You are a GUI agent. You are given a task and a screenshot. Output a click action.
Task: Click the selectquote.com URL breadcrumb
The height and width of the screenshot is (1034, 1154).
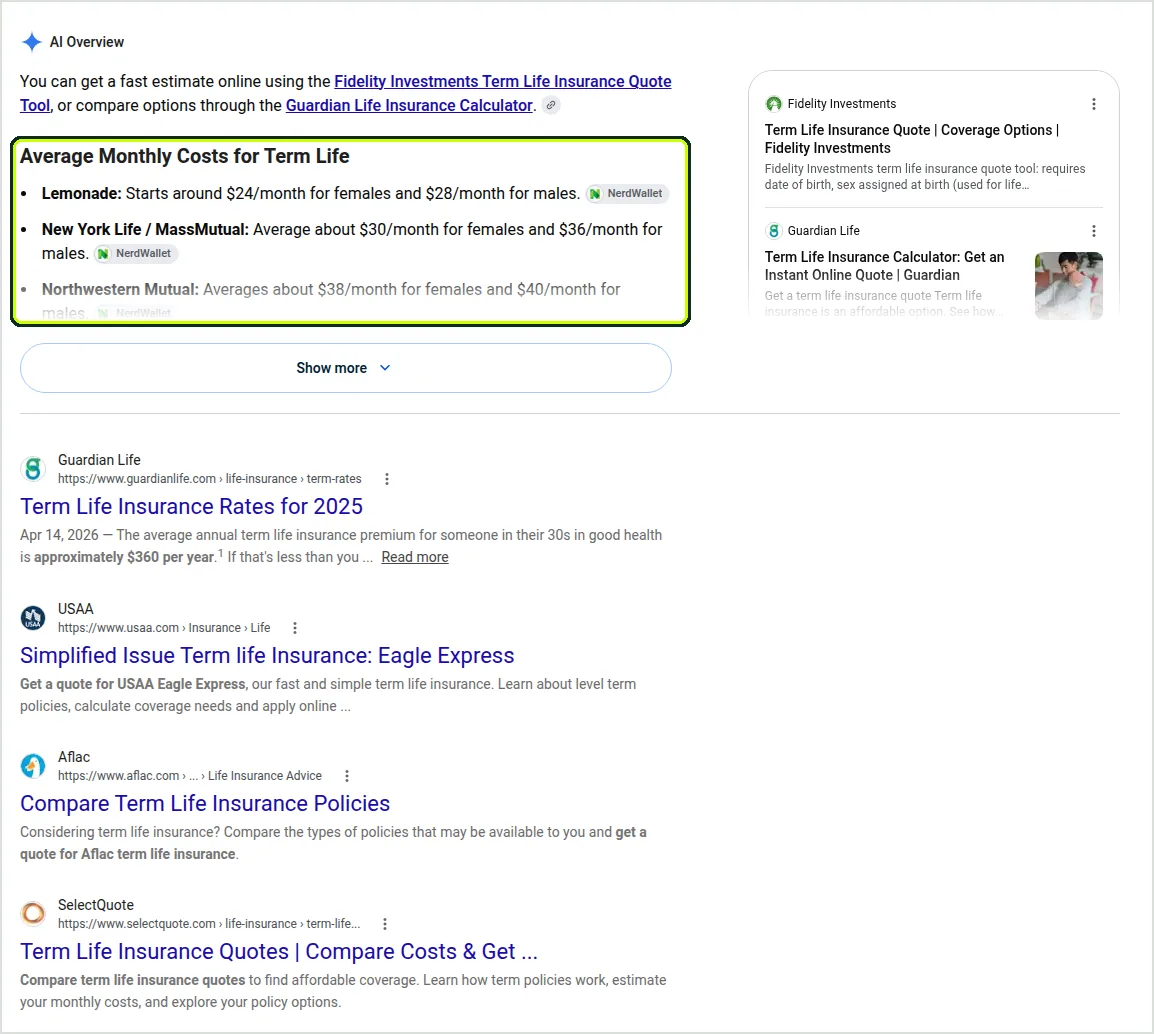click(x=209, y=924)
